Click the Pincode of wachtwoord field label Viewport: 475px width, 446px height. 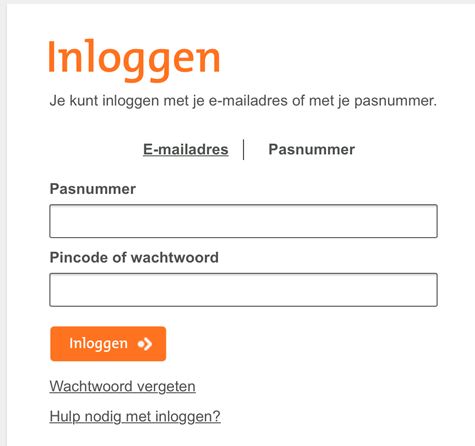[x=134, y=257]
